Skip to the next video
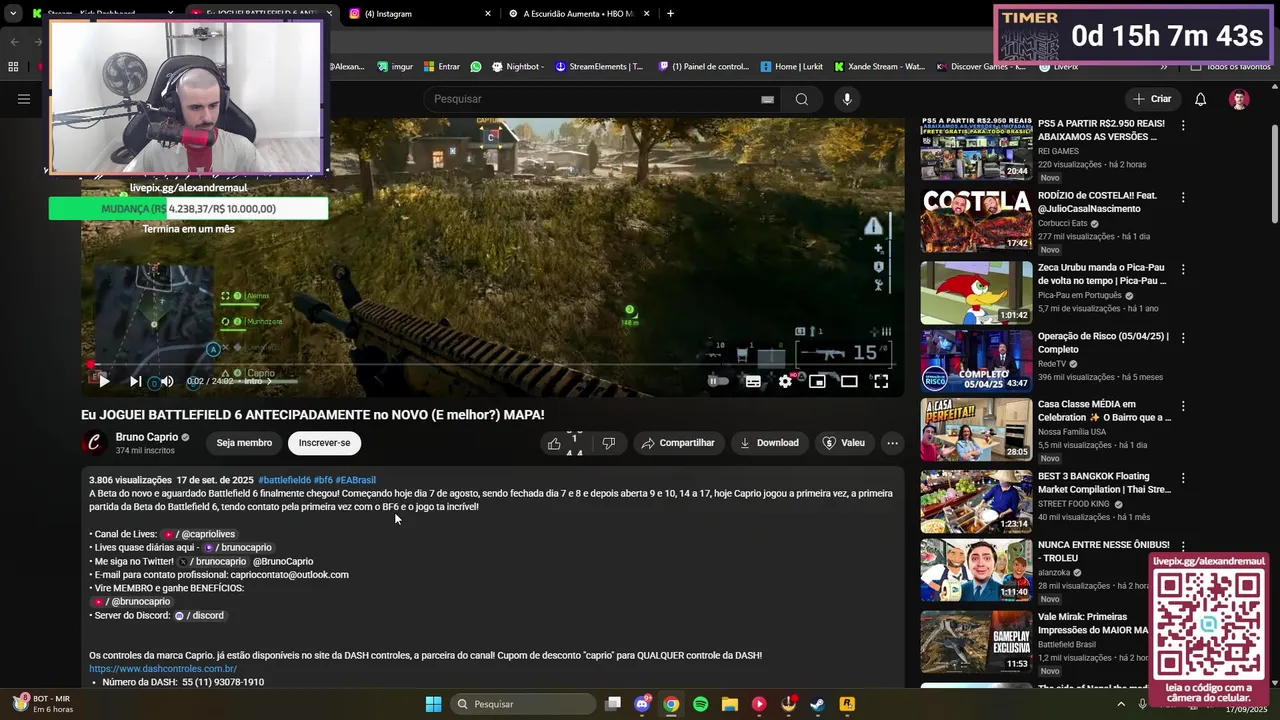The width and height of the screenshot is (1280, 720). point(135,381)
